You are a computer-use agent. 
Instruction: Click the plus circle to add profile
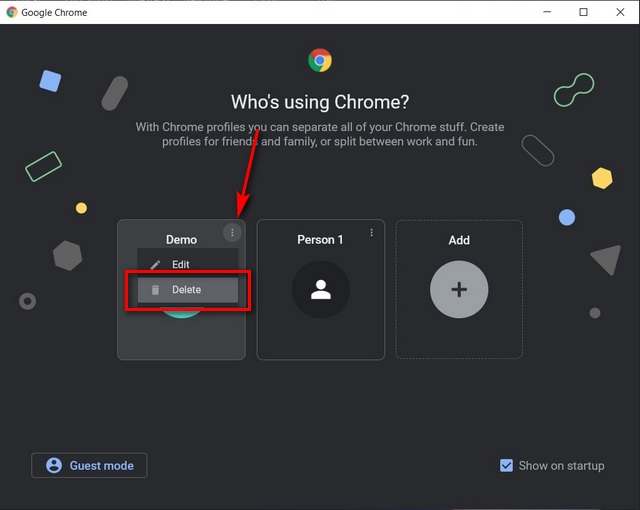point(459,289)
